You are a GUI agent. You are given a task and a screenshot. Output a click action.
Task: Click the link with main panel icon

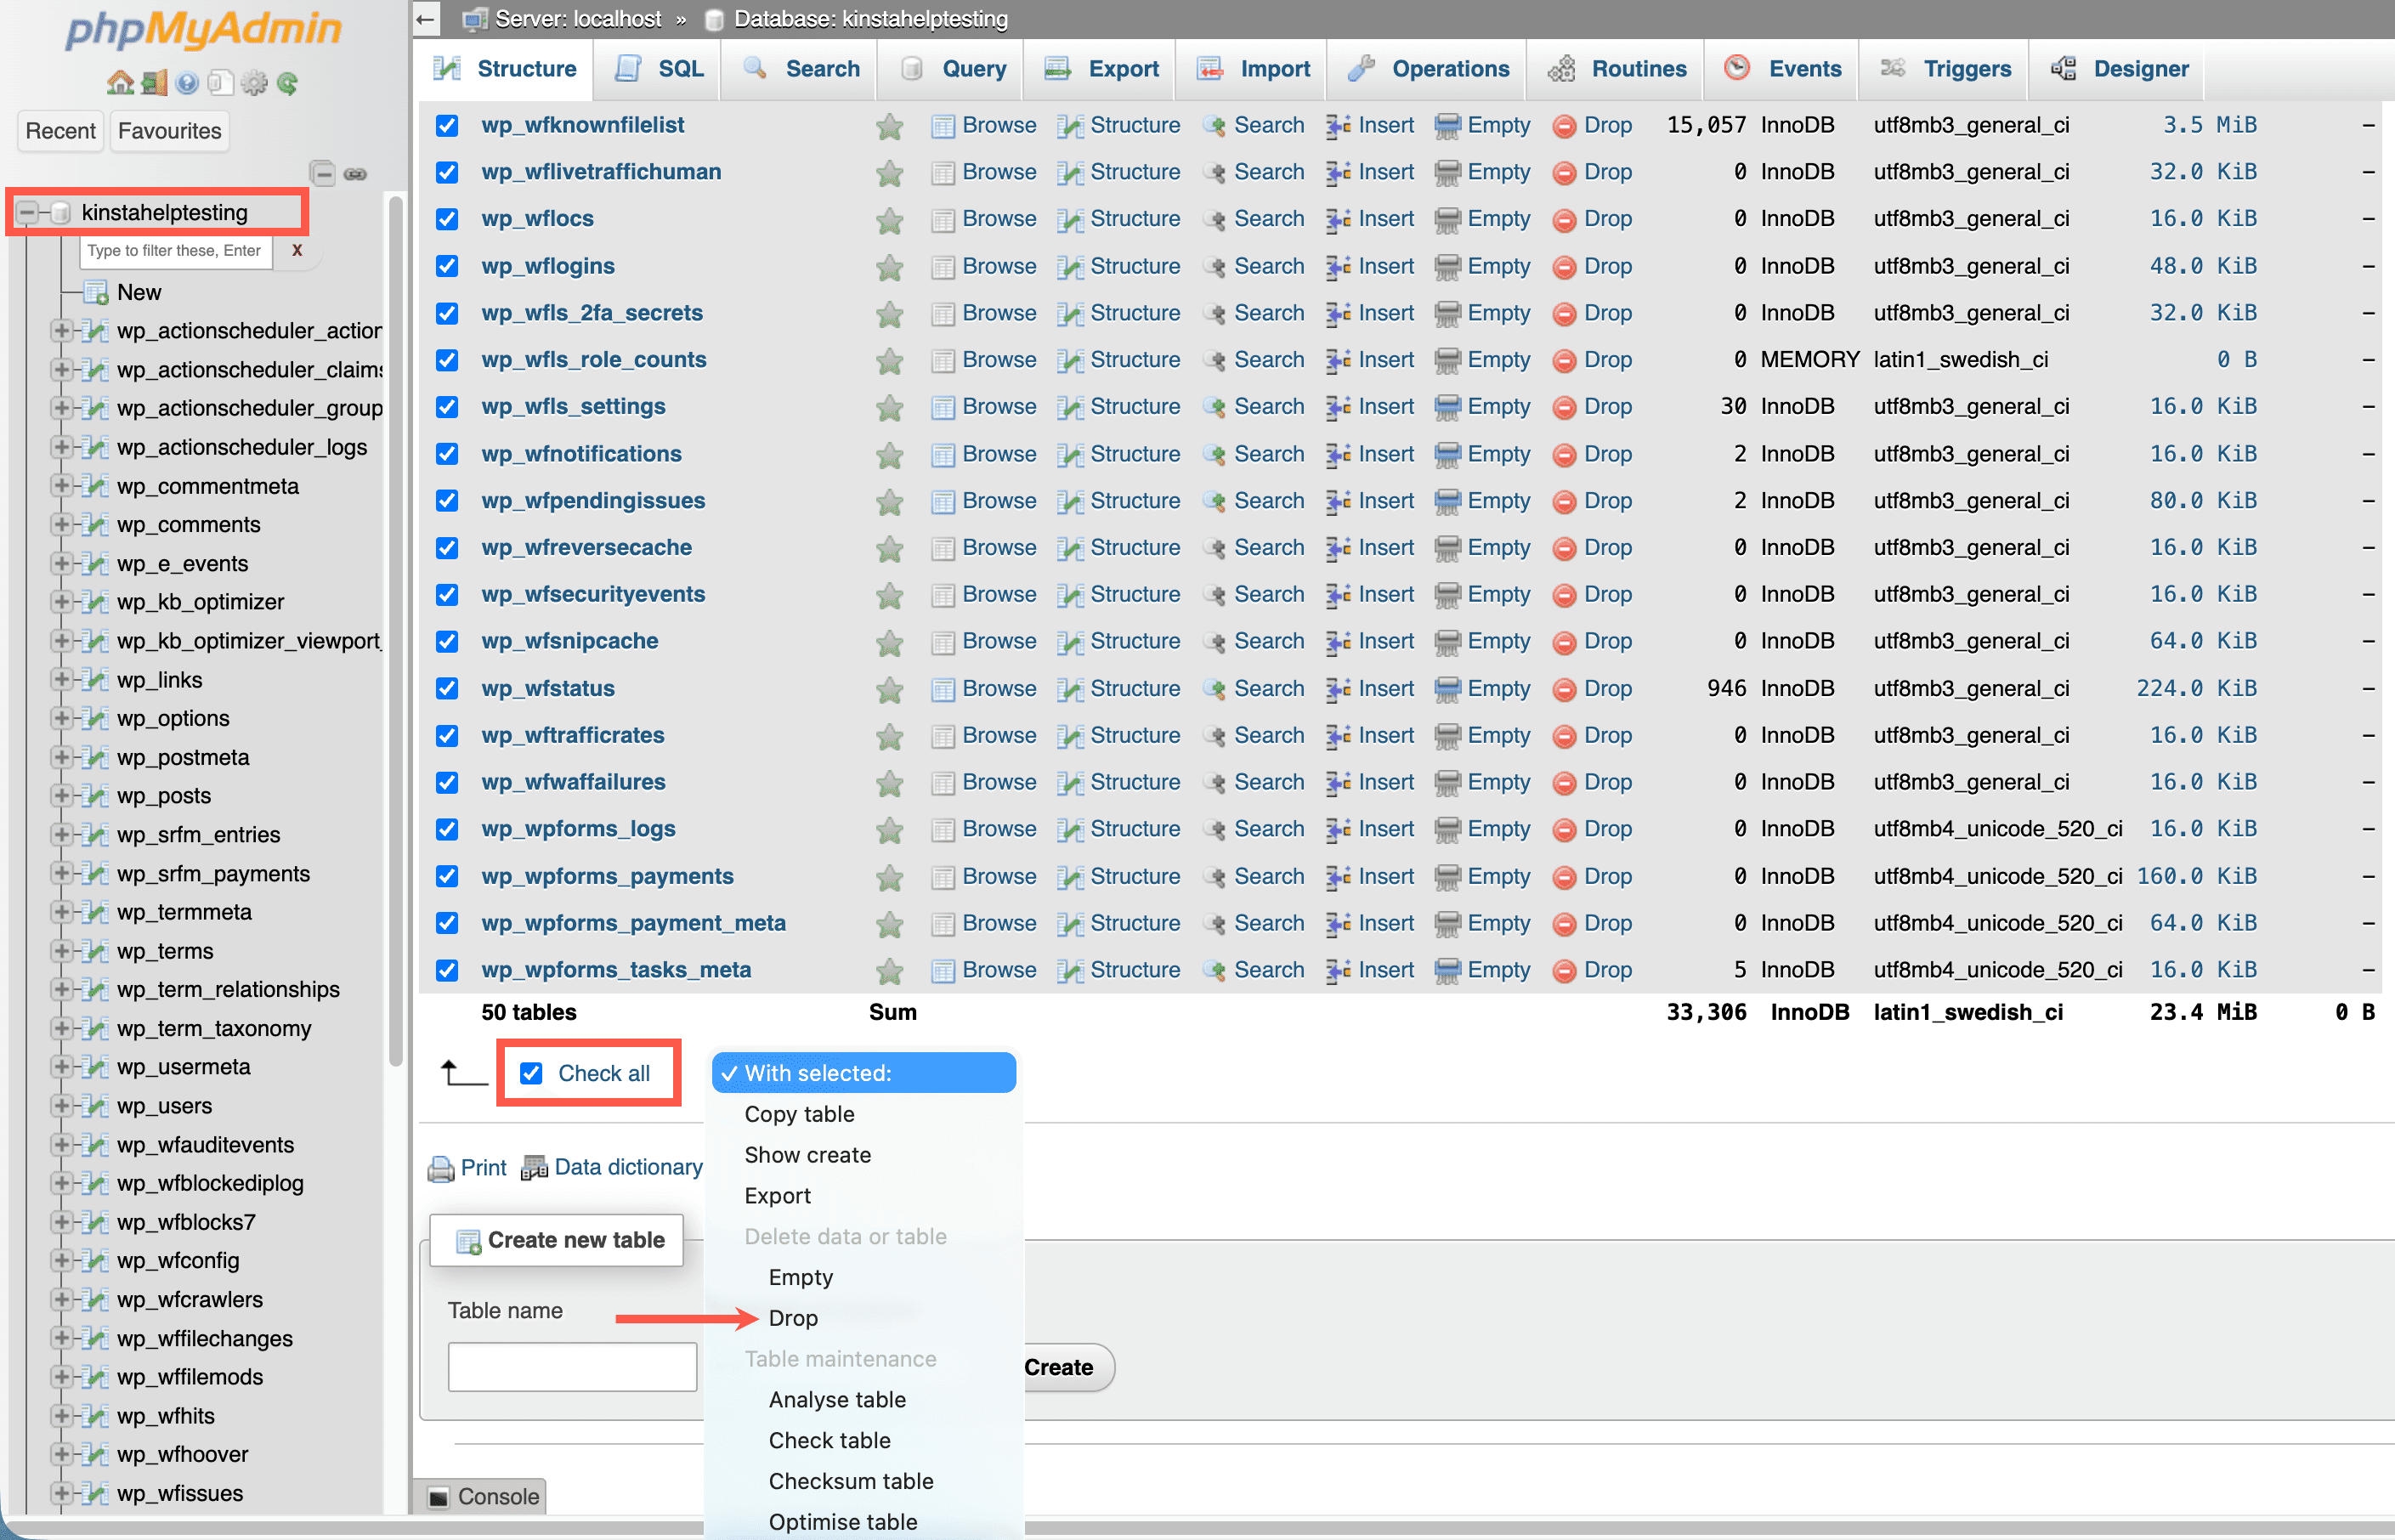tap(355, 174)
